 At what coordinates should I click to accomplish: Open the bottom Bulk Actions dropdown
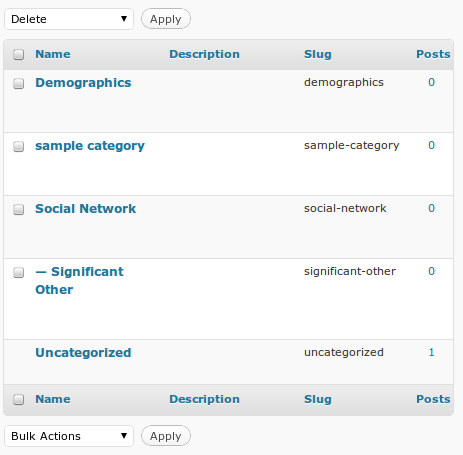click(69, 436)
